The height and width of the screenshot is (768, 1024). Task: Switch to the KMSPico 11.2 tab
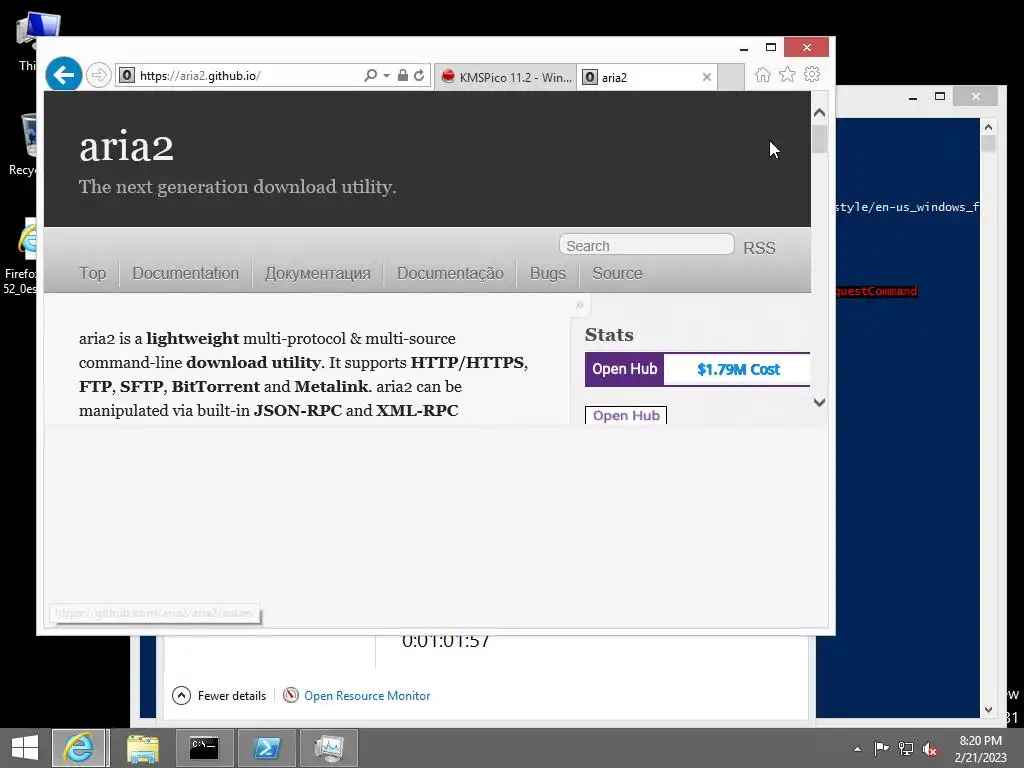506,77
